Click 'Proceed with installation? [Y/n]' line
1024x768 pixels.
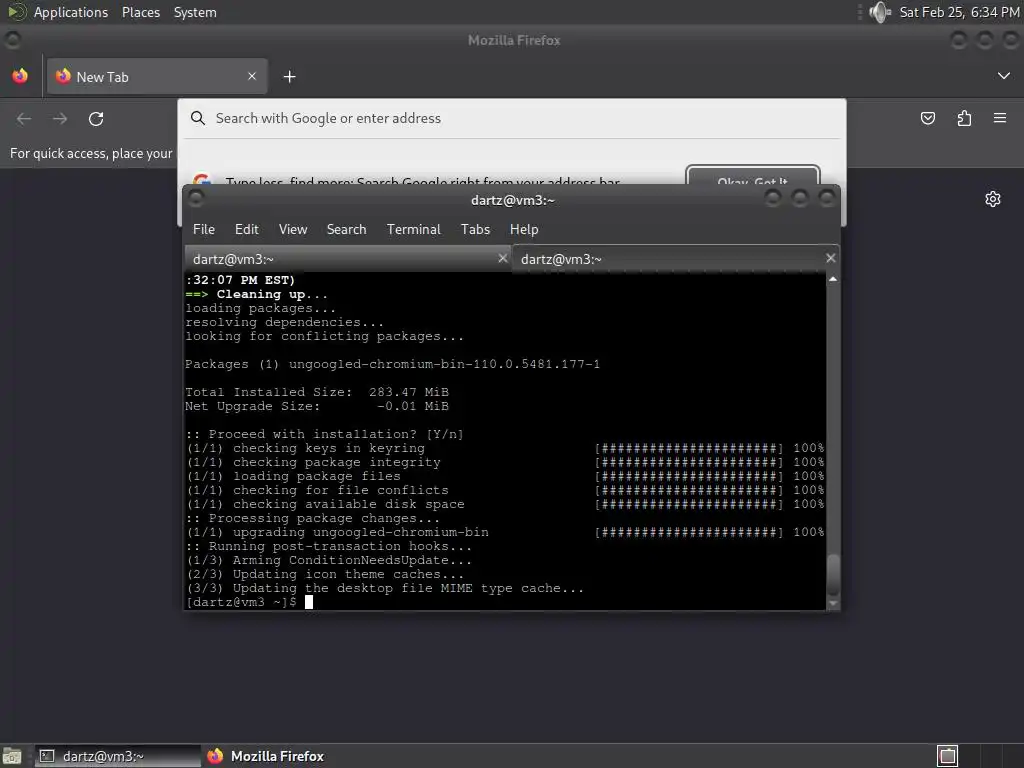325,434
